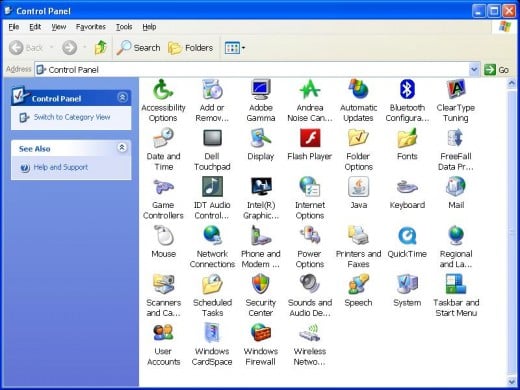The image size is (520, 390).
Task: Open Automatic Updates icon
Action: [358, 90]
